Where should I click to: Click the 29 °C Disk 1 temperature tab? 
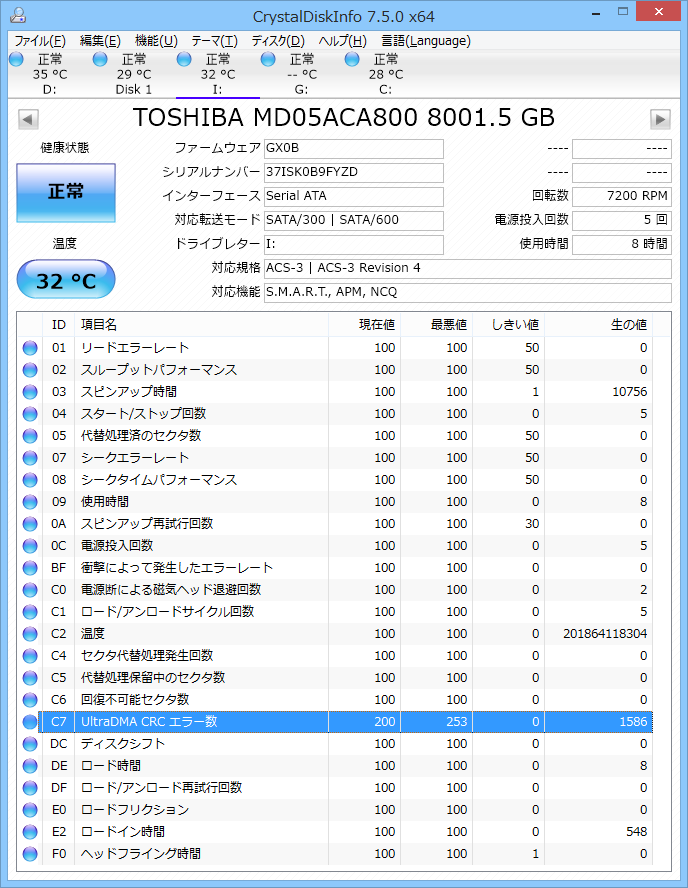[134, 74]
